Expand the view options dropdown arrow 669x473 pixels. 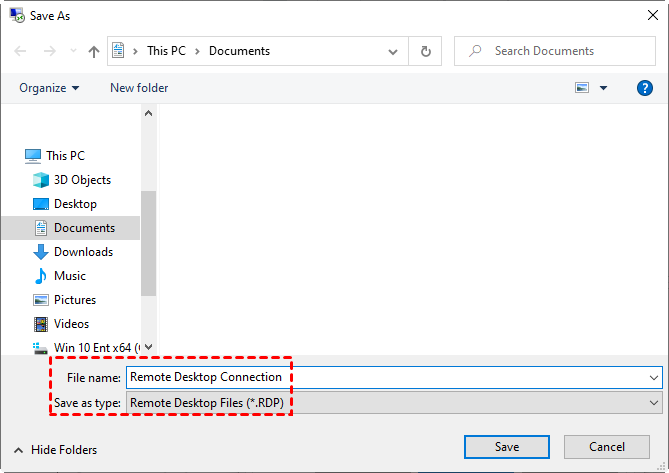click(x=603, y=88)
